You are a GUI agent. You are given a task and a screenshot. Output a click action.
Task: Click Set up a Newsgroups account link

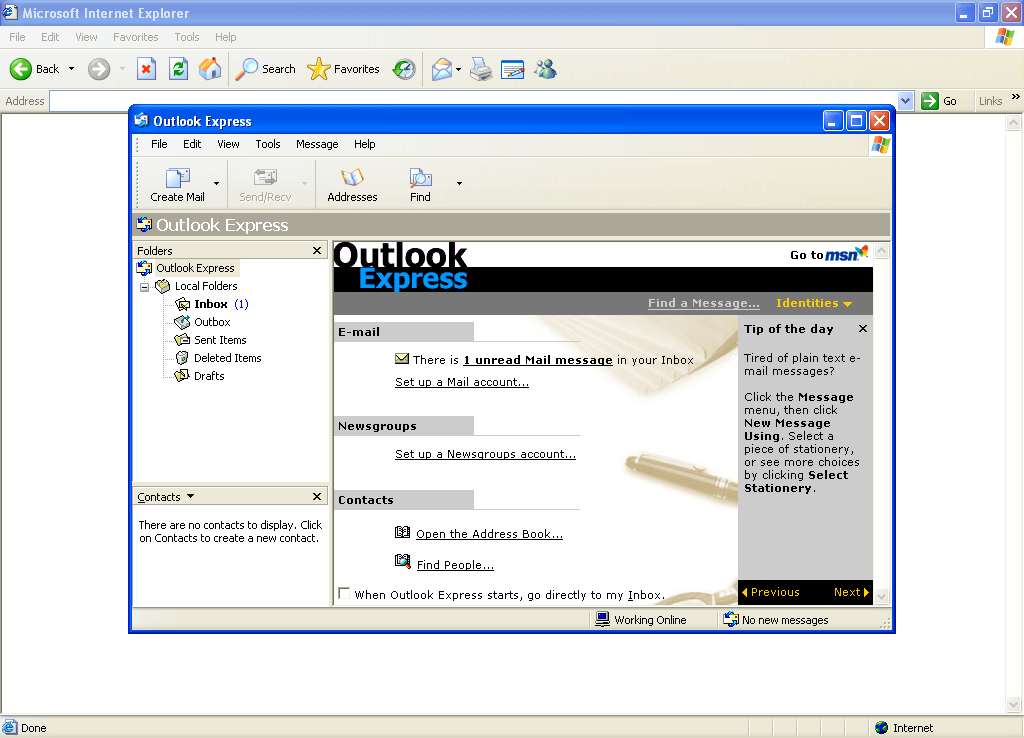pyautogui.click(x=485, y=454)
